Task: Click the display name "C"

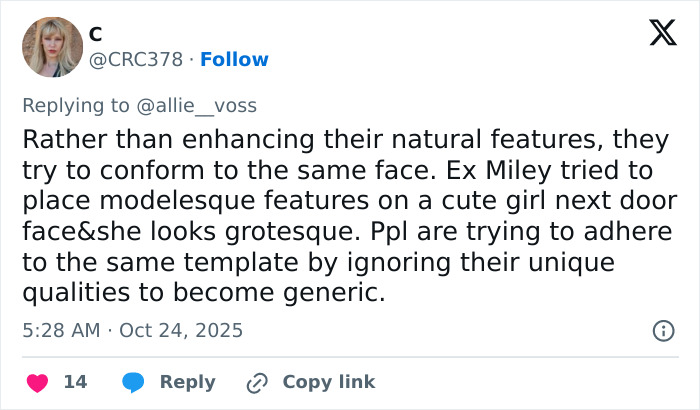Action: (x=96, y=34)
